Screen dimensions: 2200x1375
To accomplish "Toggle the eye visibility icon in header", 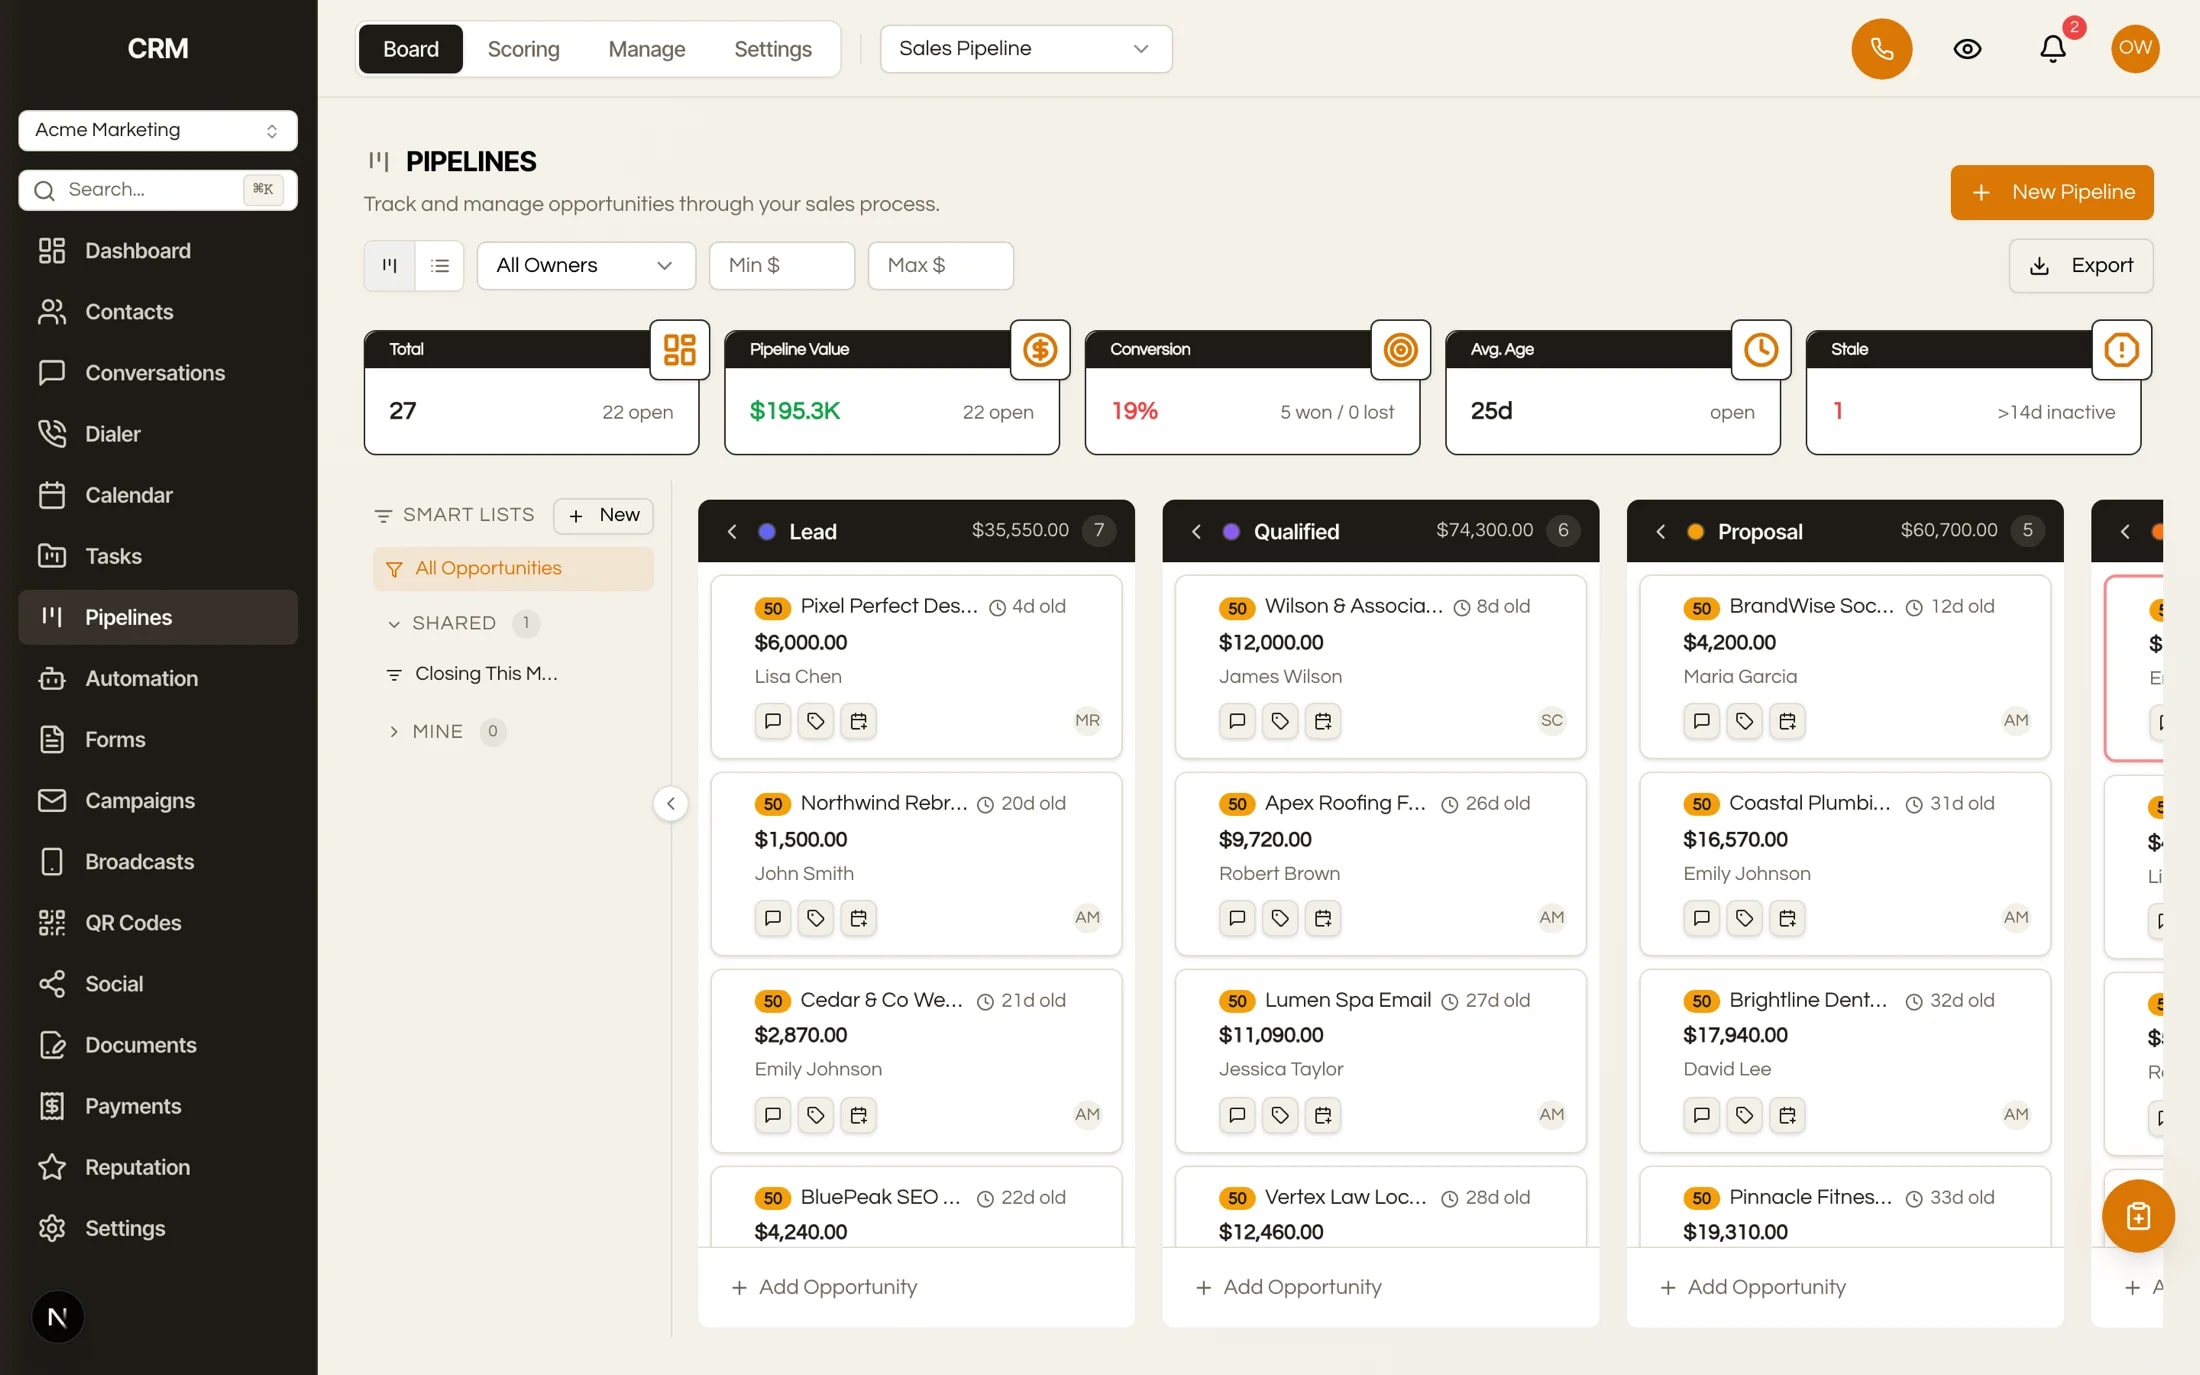I will pos(1967,48).
